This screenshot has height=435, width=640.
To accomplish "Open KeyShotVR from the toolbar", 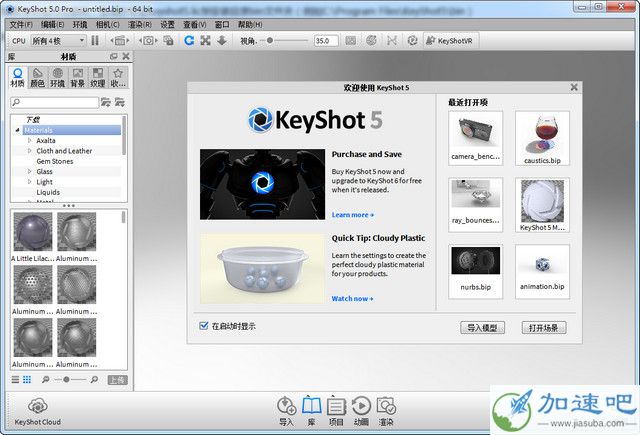I will click(449, 40).
